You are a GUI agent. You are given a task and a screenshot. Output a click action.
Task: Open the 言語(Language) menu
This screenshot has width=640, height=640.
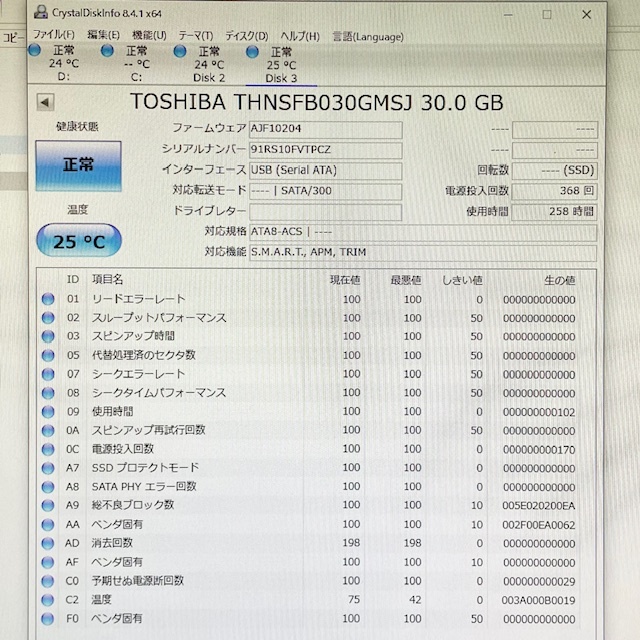click(x=368, y=37)
